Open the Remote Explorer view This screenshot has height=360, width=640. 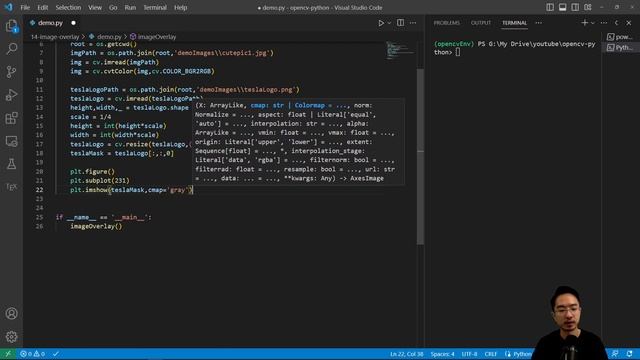(x=11, y=141)
